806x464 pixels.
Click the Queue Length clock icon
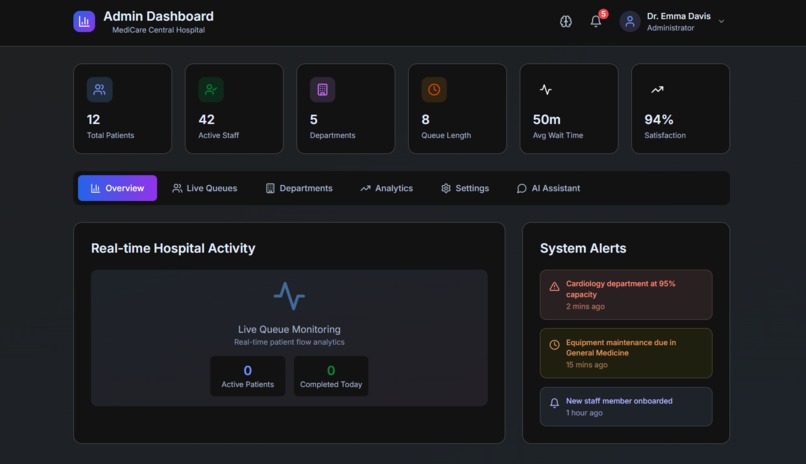point(434,89)
